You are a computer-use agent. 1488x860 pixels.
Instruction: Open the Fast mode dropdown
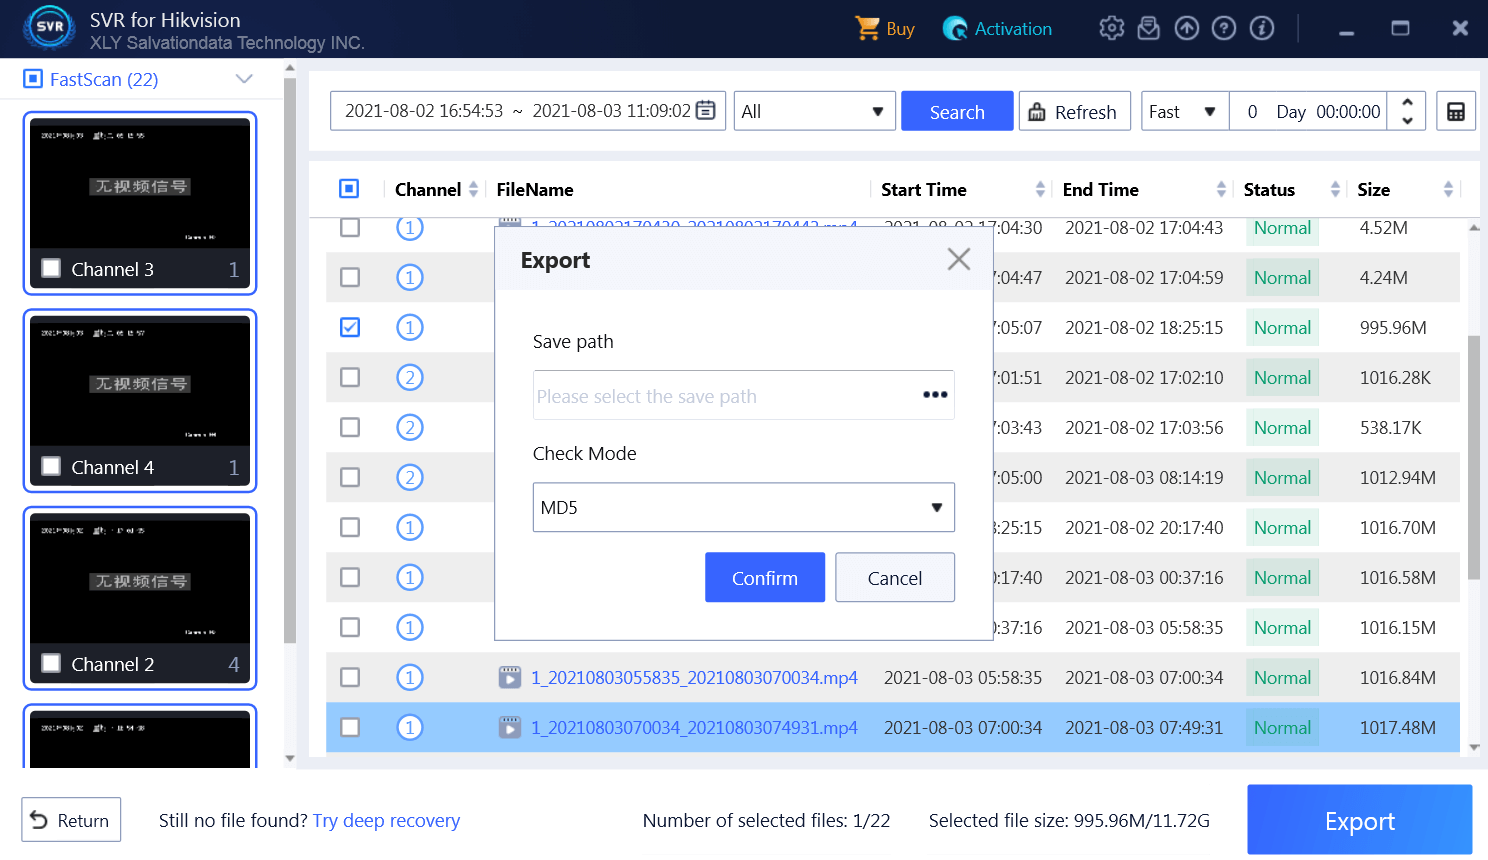pos(1184,112)
